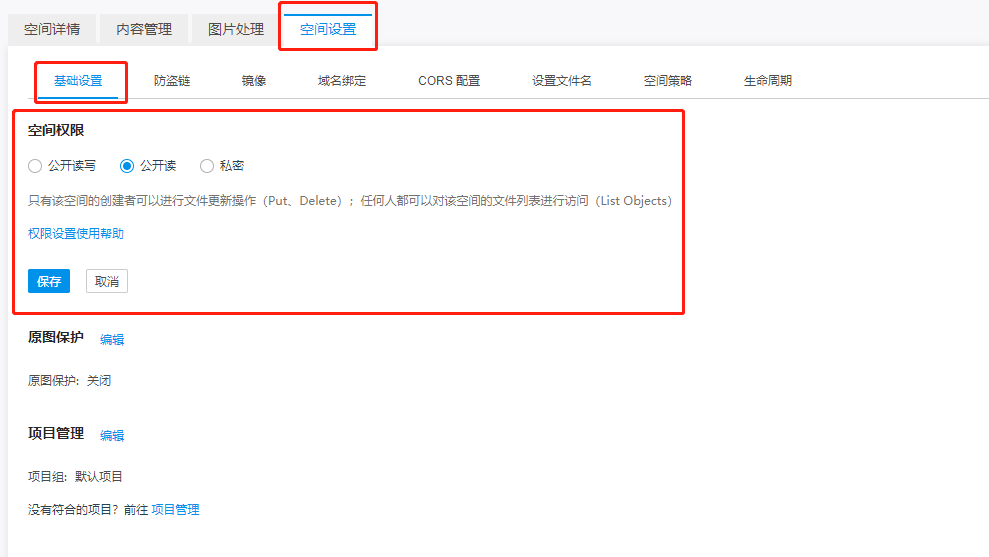This screenshot has height=557, width=989.
Task: Open the 防盗链 sub-tab
Action: pos(172,81)
